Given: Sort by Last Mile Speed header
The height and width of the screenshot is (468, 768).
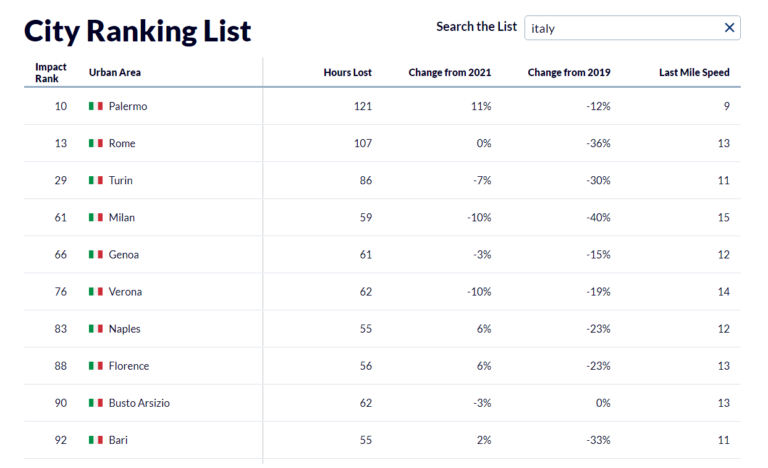Looking at the screenshot, I should point(694,73).
